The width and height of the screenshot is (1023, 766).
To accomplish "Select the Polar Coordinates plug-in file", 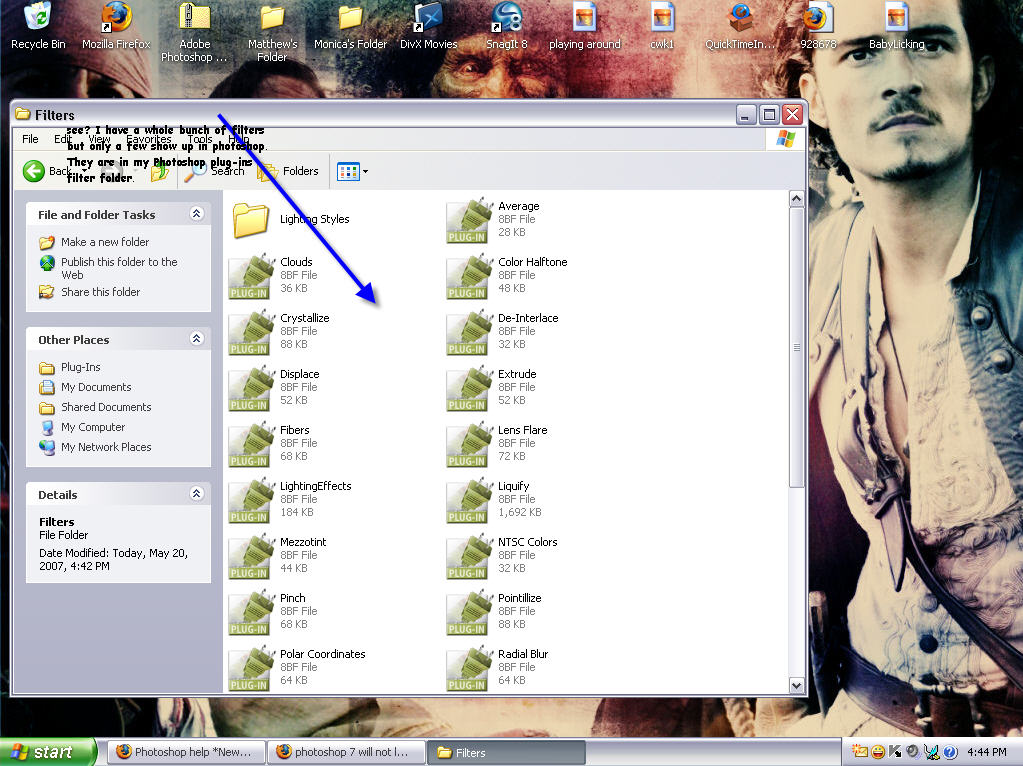I will (x=298, y=668).
